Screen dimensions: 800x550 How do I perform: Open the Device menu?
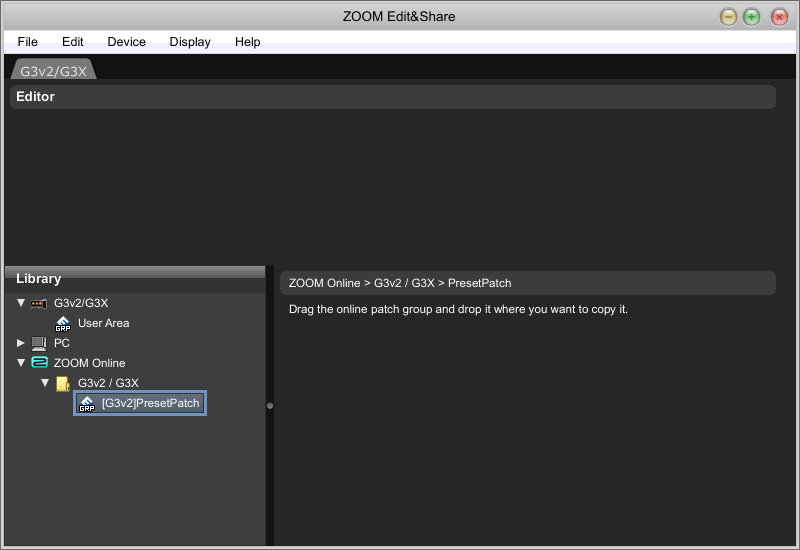point(127,42)
